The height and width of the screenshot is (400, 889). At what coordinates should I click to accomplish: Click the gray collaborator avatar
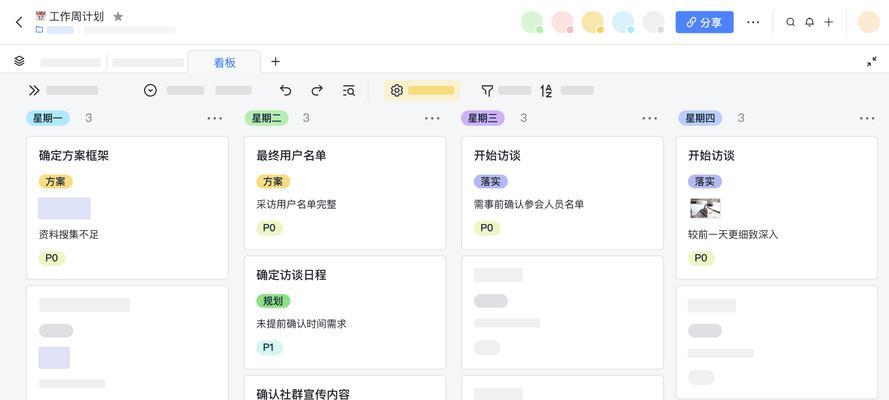[x=653, y=22]
